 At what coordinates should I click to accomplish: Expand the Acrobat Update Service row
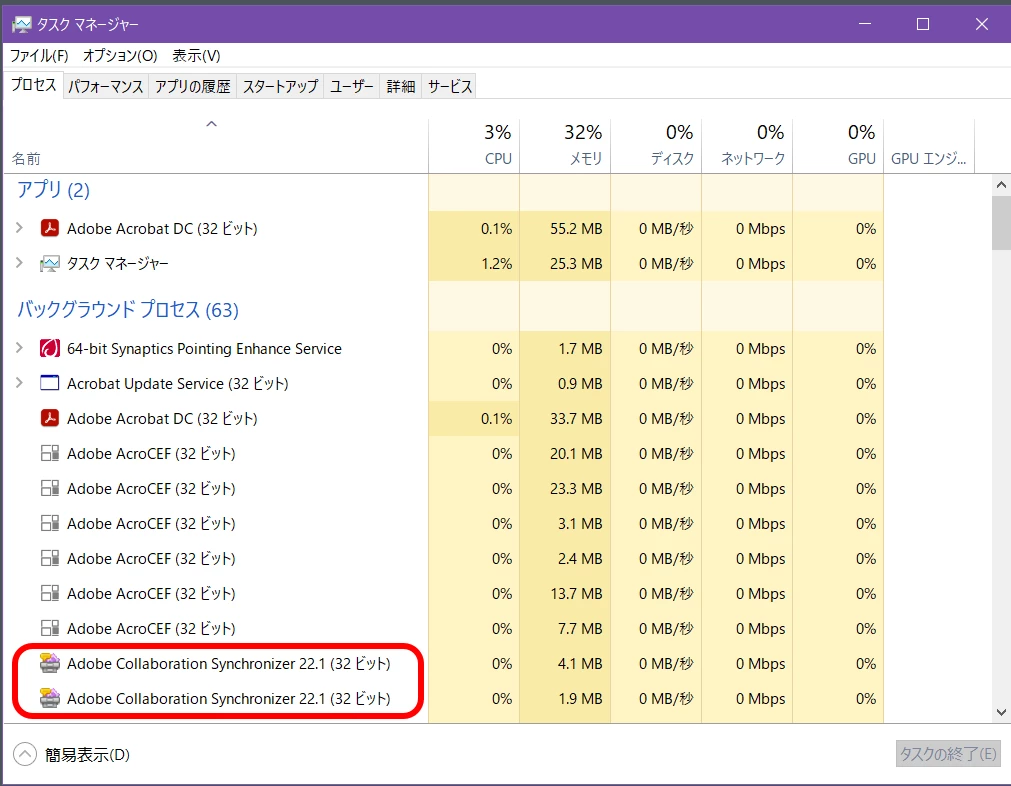point(19,382)
